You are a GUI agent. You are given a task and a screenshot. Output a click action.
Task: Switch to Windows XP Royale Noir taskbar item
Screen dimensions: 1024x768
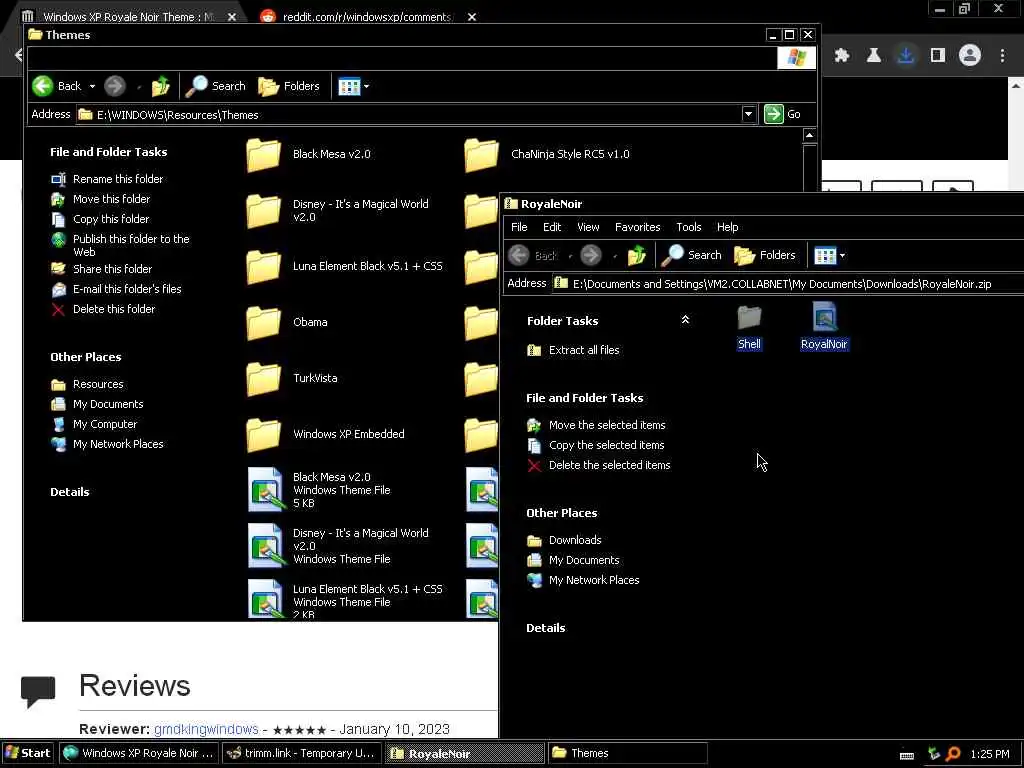[139, 753]
